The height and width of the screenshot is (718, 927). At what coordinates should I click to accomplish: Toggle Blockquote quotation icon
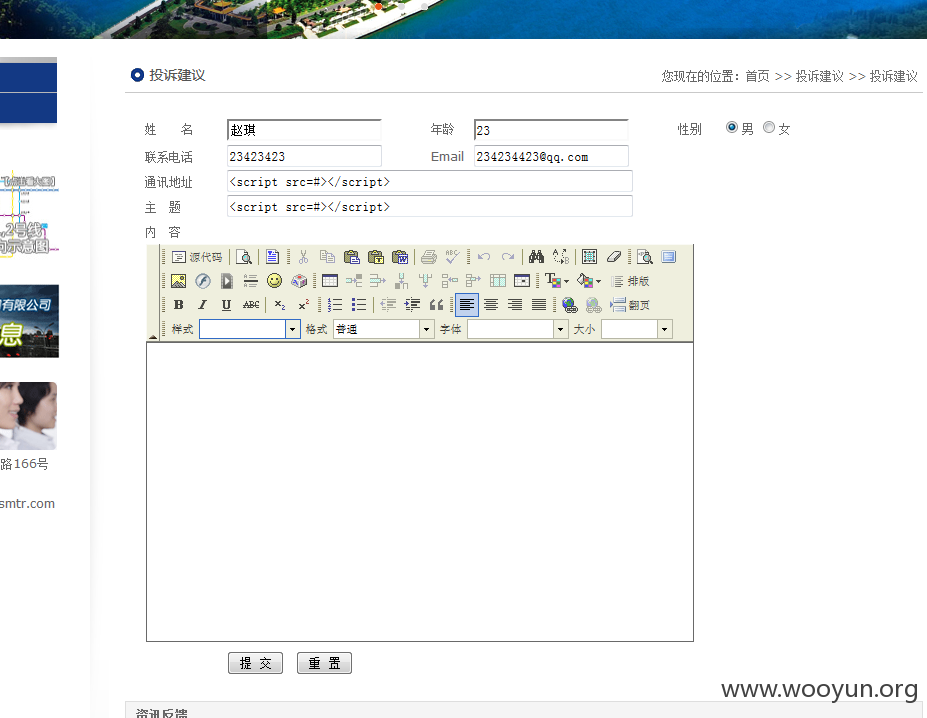pos(436,305)
